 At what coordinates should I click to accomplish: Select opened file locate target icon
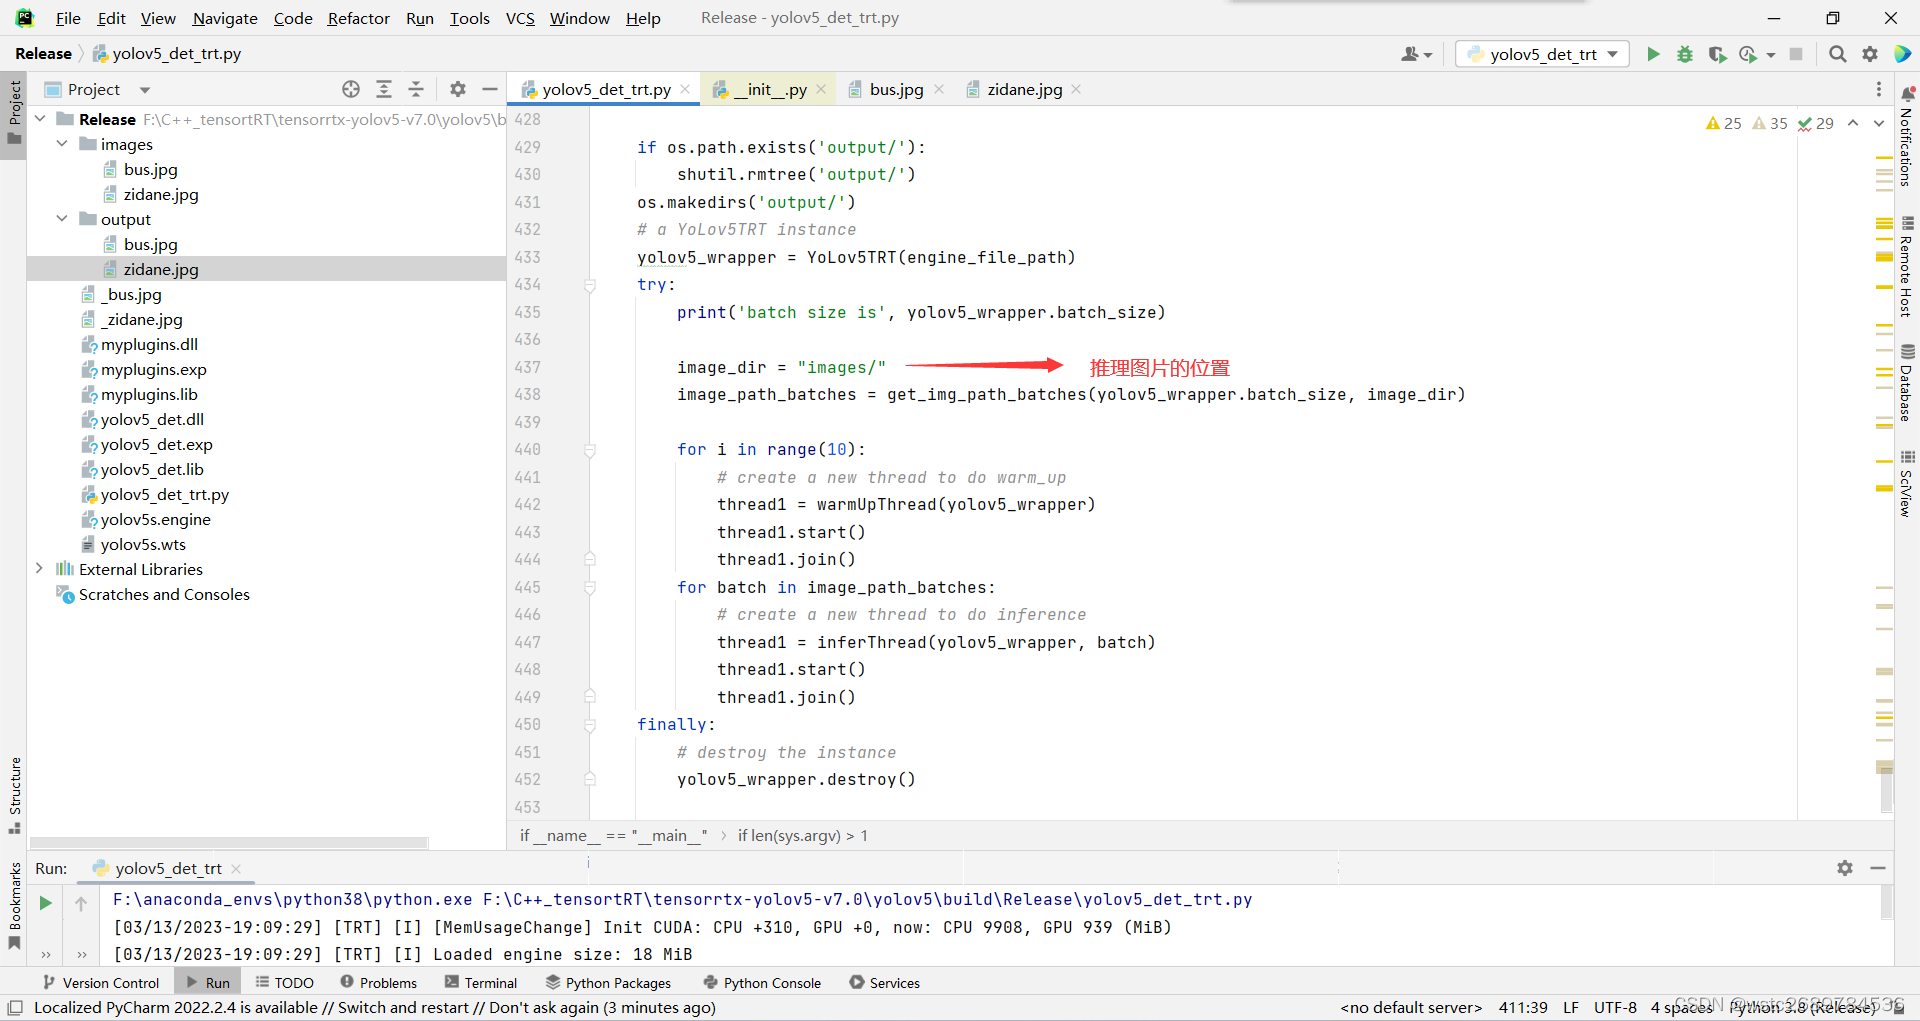351,89
